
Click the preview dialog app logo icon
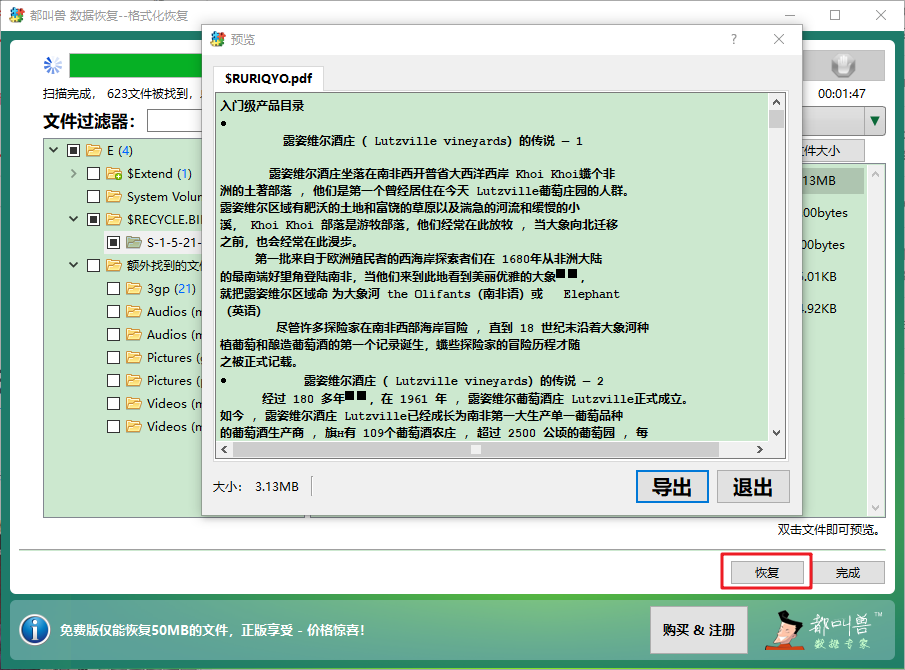pyautogui.click(x=218, y=39)
